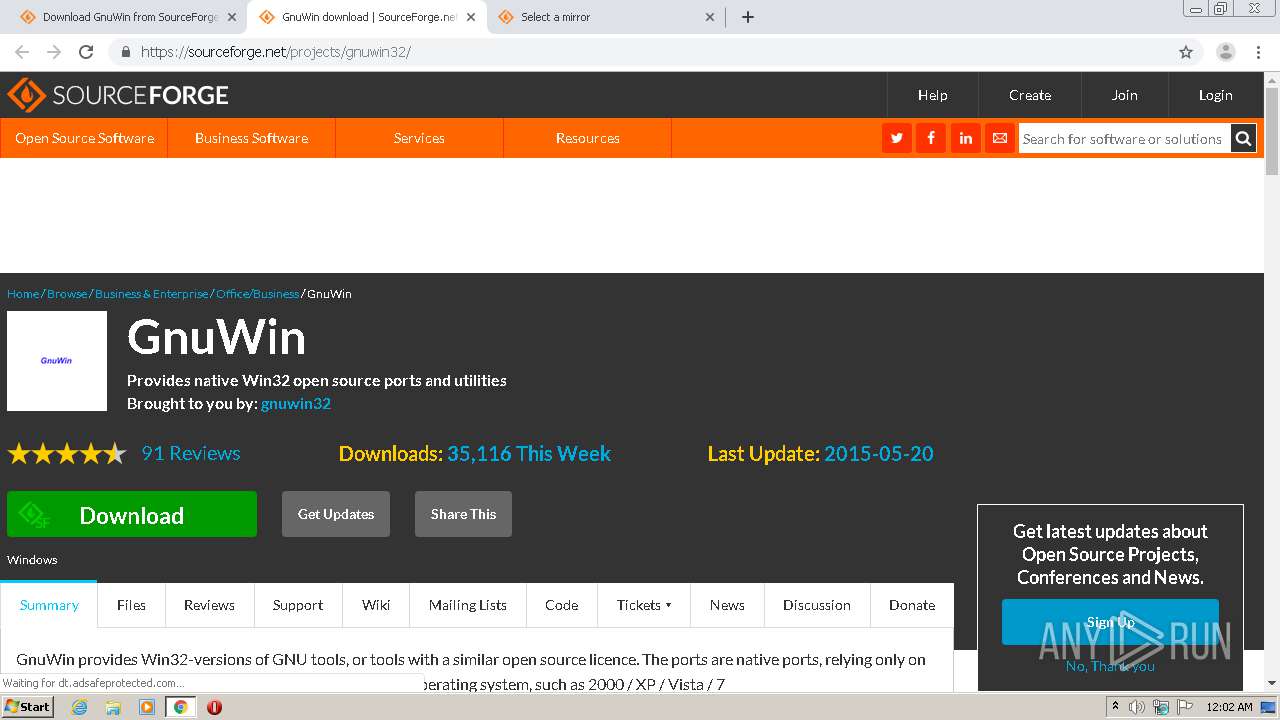Open the Chrome profile avatar icon
The height and width of the screenshot is (720, 1280).
[1226, 52]
